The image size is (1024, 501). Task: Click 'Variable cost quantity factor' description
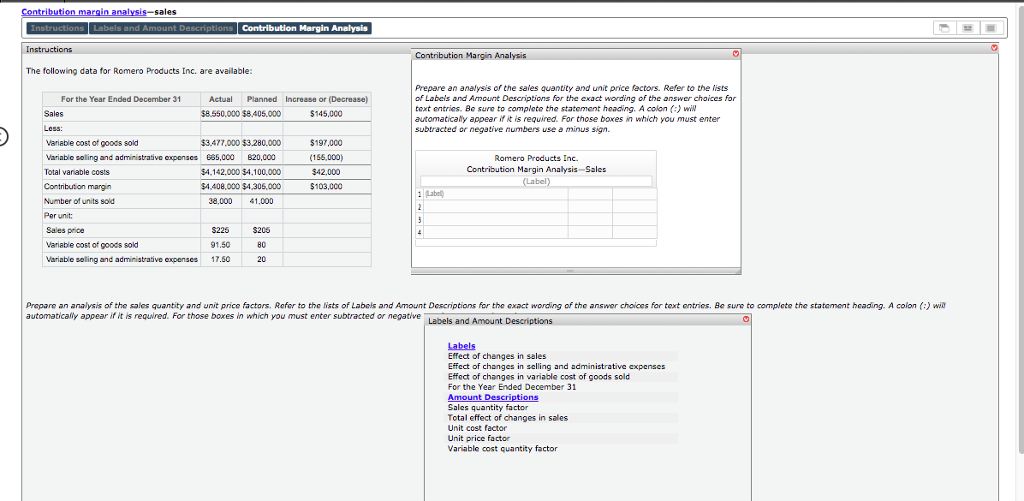[503, 449]
